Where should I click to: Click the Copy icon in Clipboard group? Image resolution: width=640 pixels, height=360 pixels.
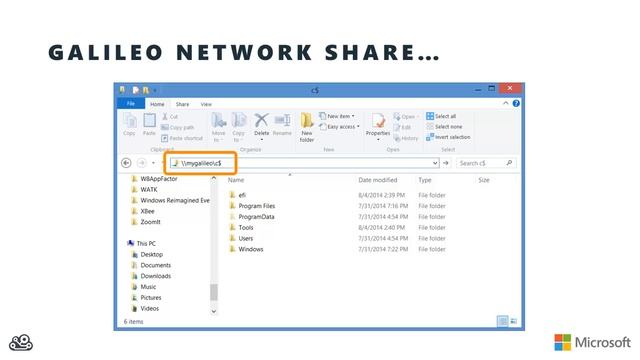[130, 121]
